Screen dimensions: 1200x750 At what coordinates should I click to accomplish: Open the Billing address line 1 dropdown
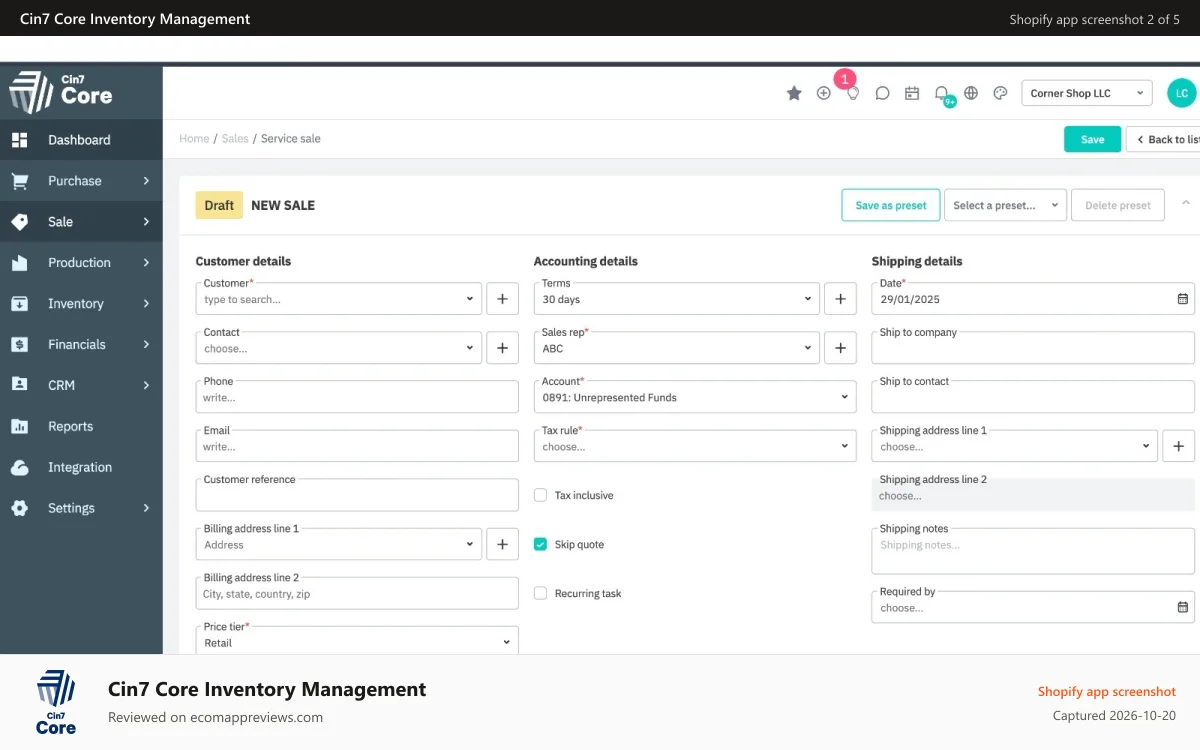click(x=338, y=544)
